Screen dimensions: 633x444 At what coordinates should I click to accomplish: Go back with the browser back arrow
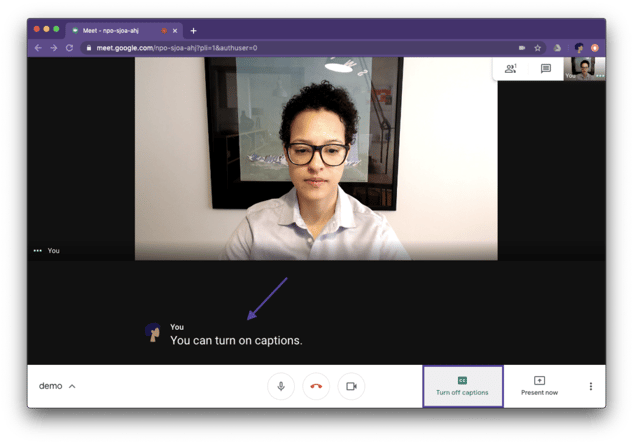(38, 48)
